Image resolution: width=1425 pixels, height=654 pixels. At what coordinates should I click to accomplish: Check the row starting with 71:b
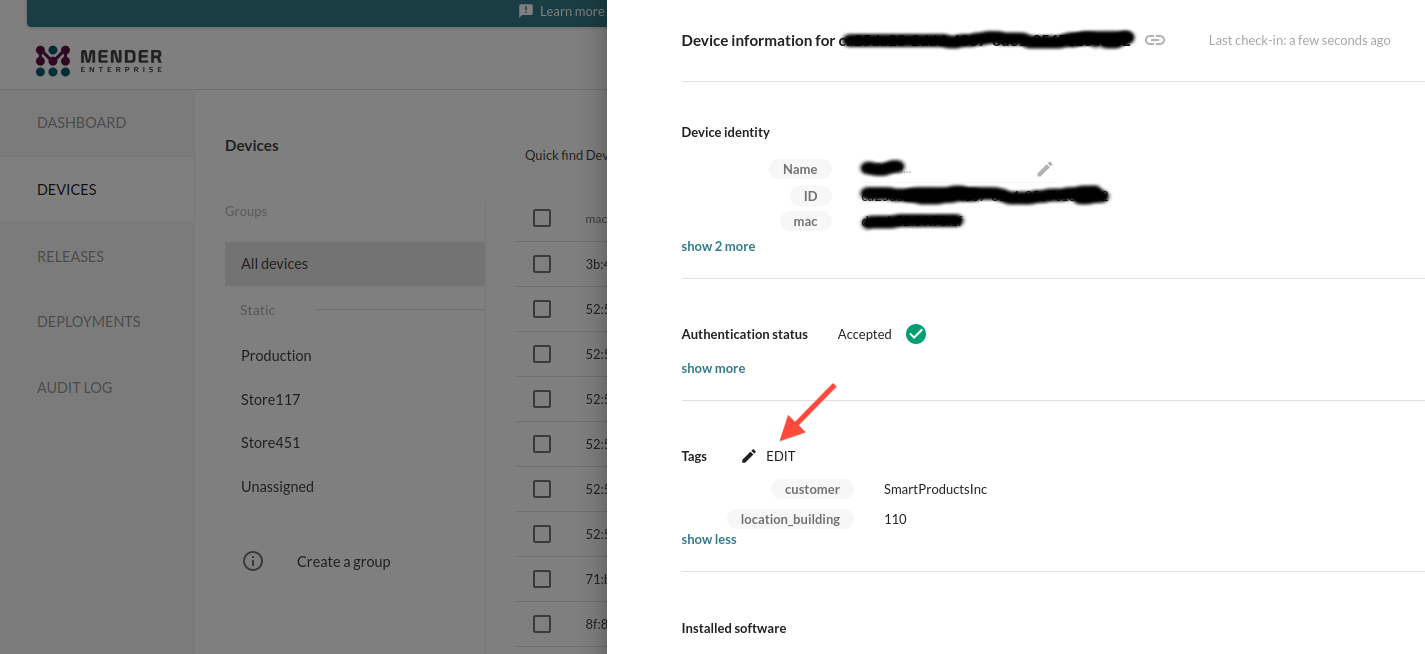click(x=542, y=579)
